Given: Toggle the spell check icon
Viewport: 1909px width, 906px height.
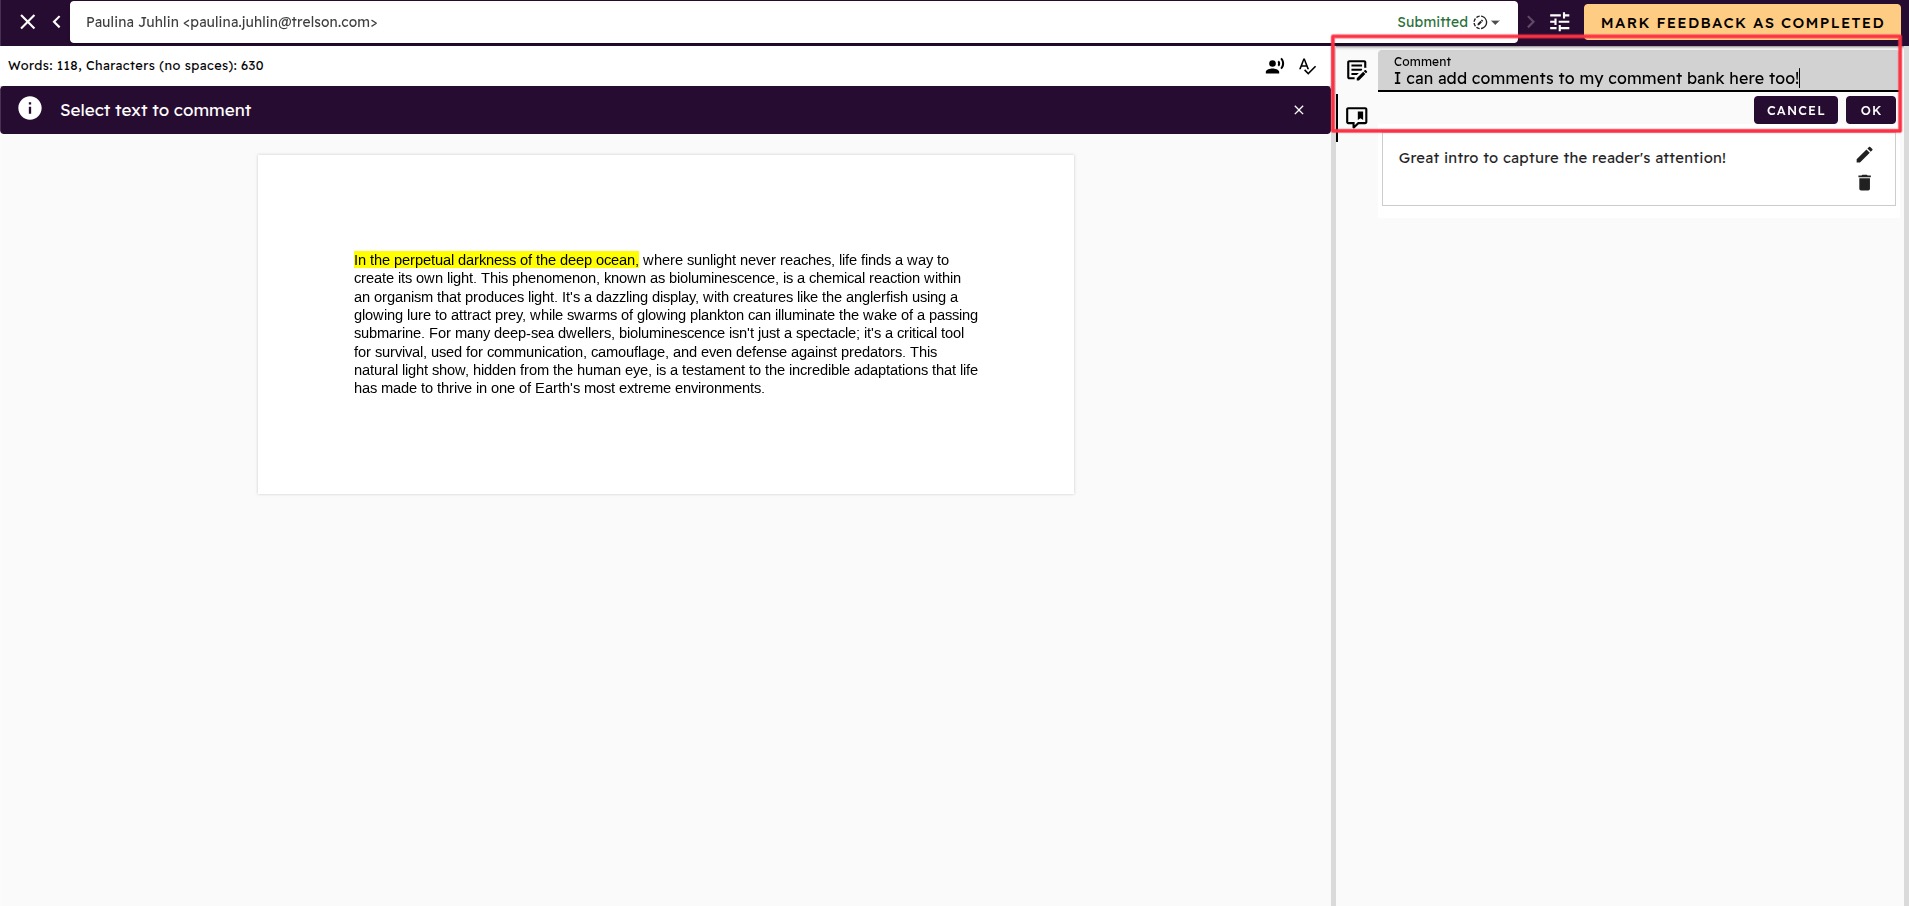Looking at the screenshot, I should pyautogui.click(x=1307, y=66).
